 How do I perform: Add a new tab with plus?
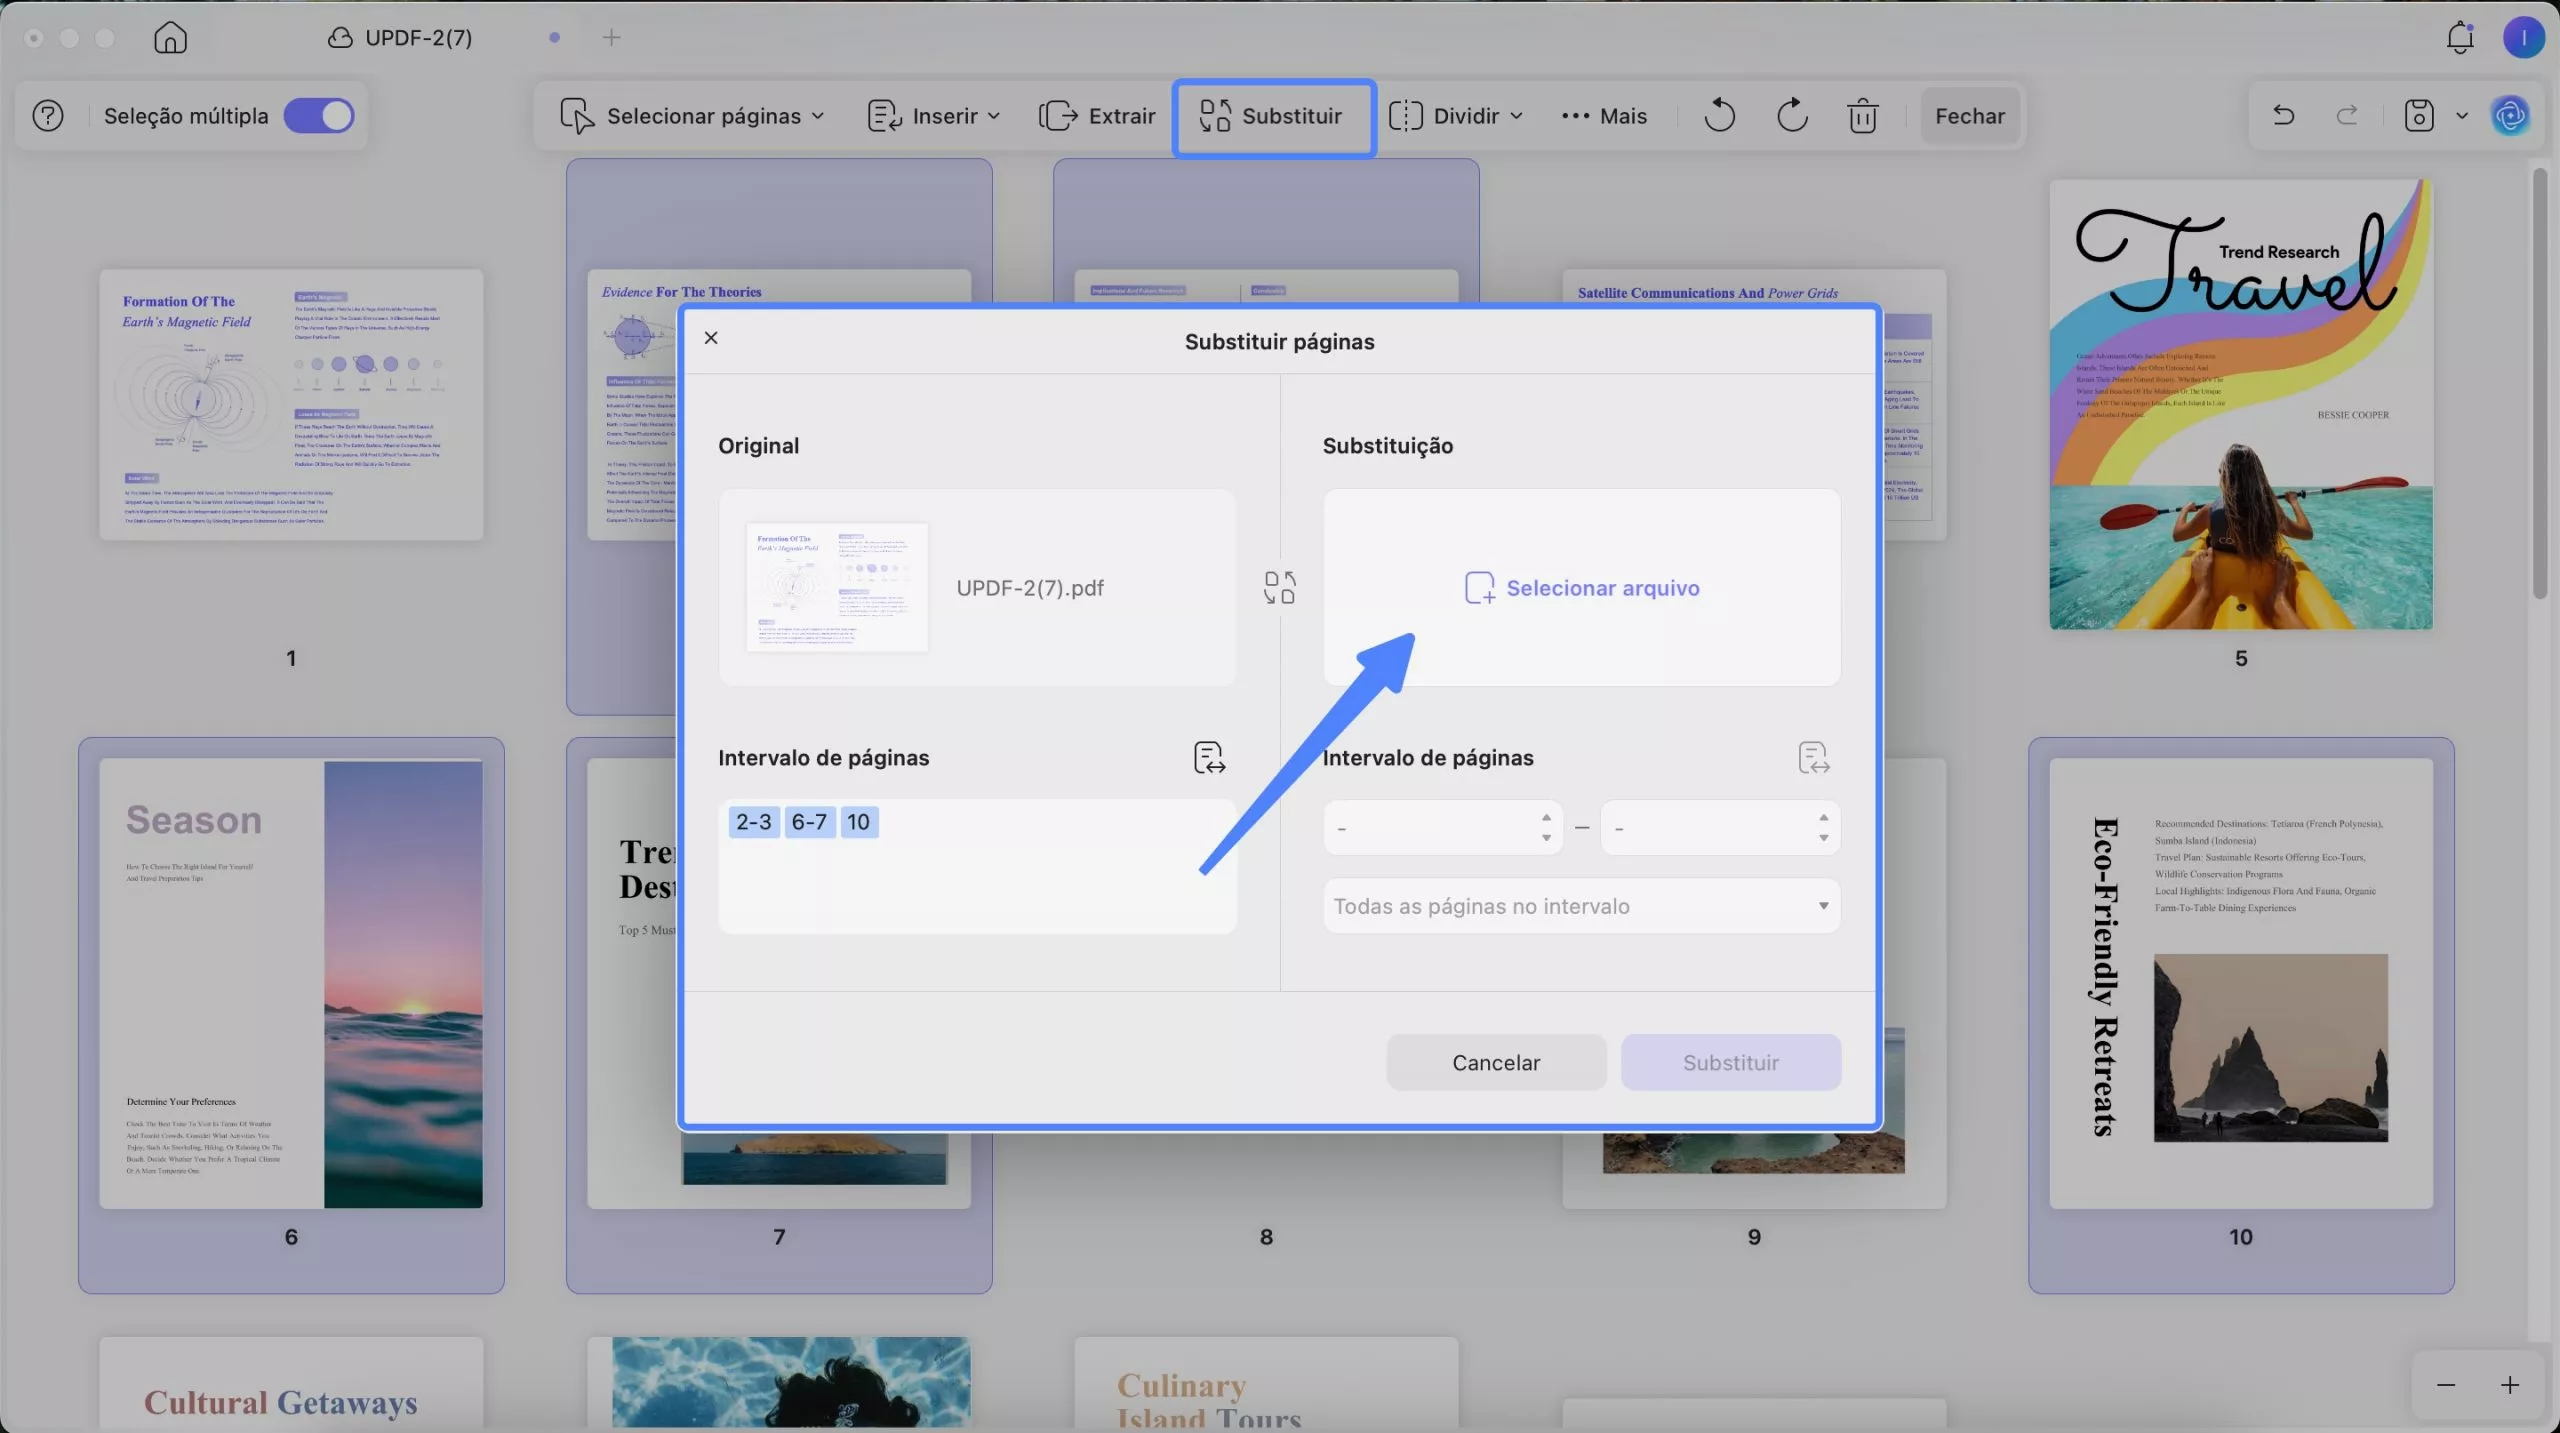tap(611, 38)
